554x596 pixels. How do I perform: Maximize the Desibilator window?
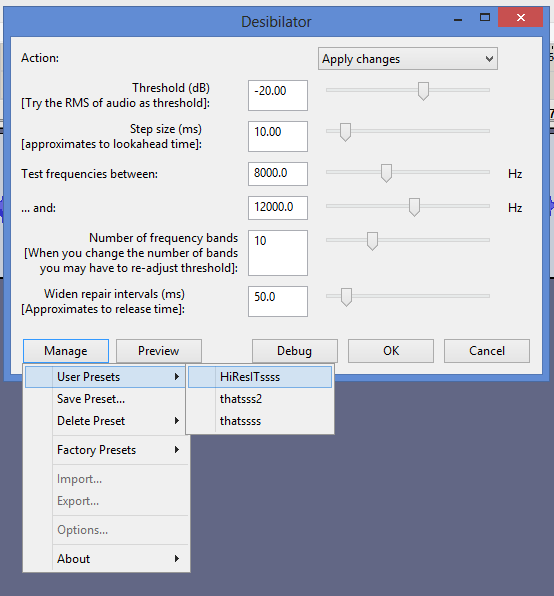coord(485,17)
